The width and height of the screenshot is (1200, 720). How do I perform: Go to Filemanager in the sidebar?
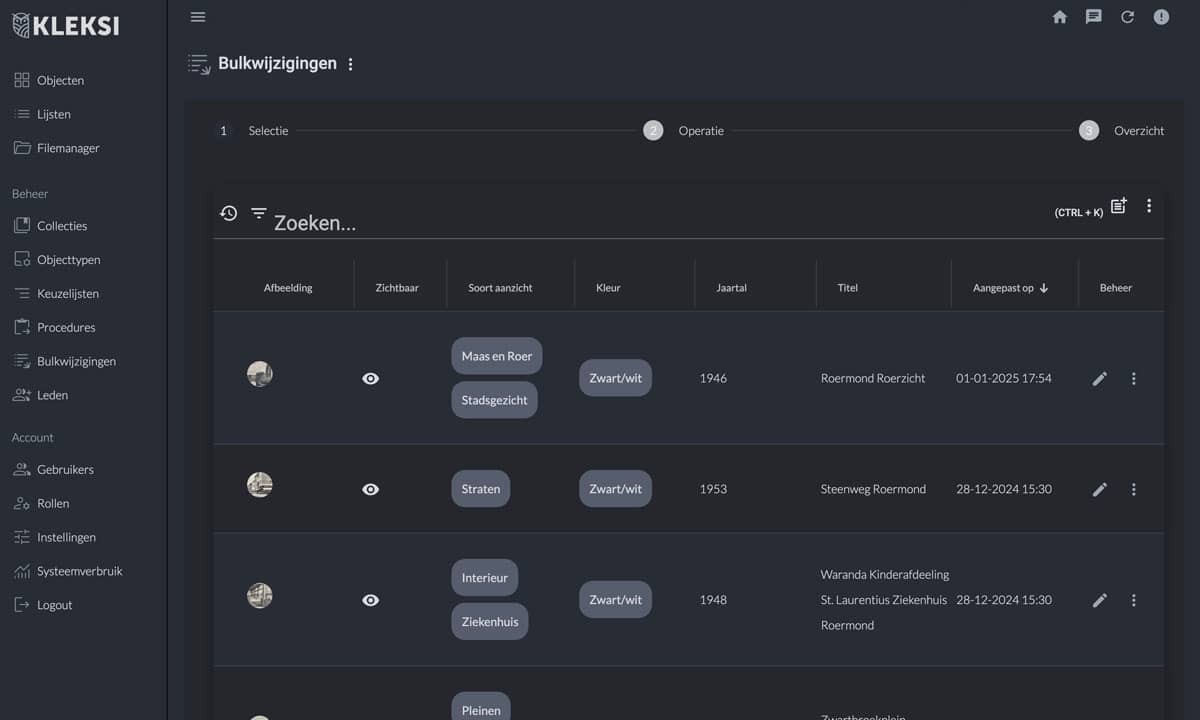(68, 148)
